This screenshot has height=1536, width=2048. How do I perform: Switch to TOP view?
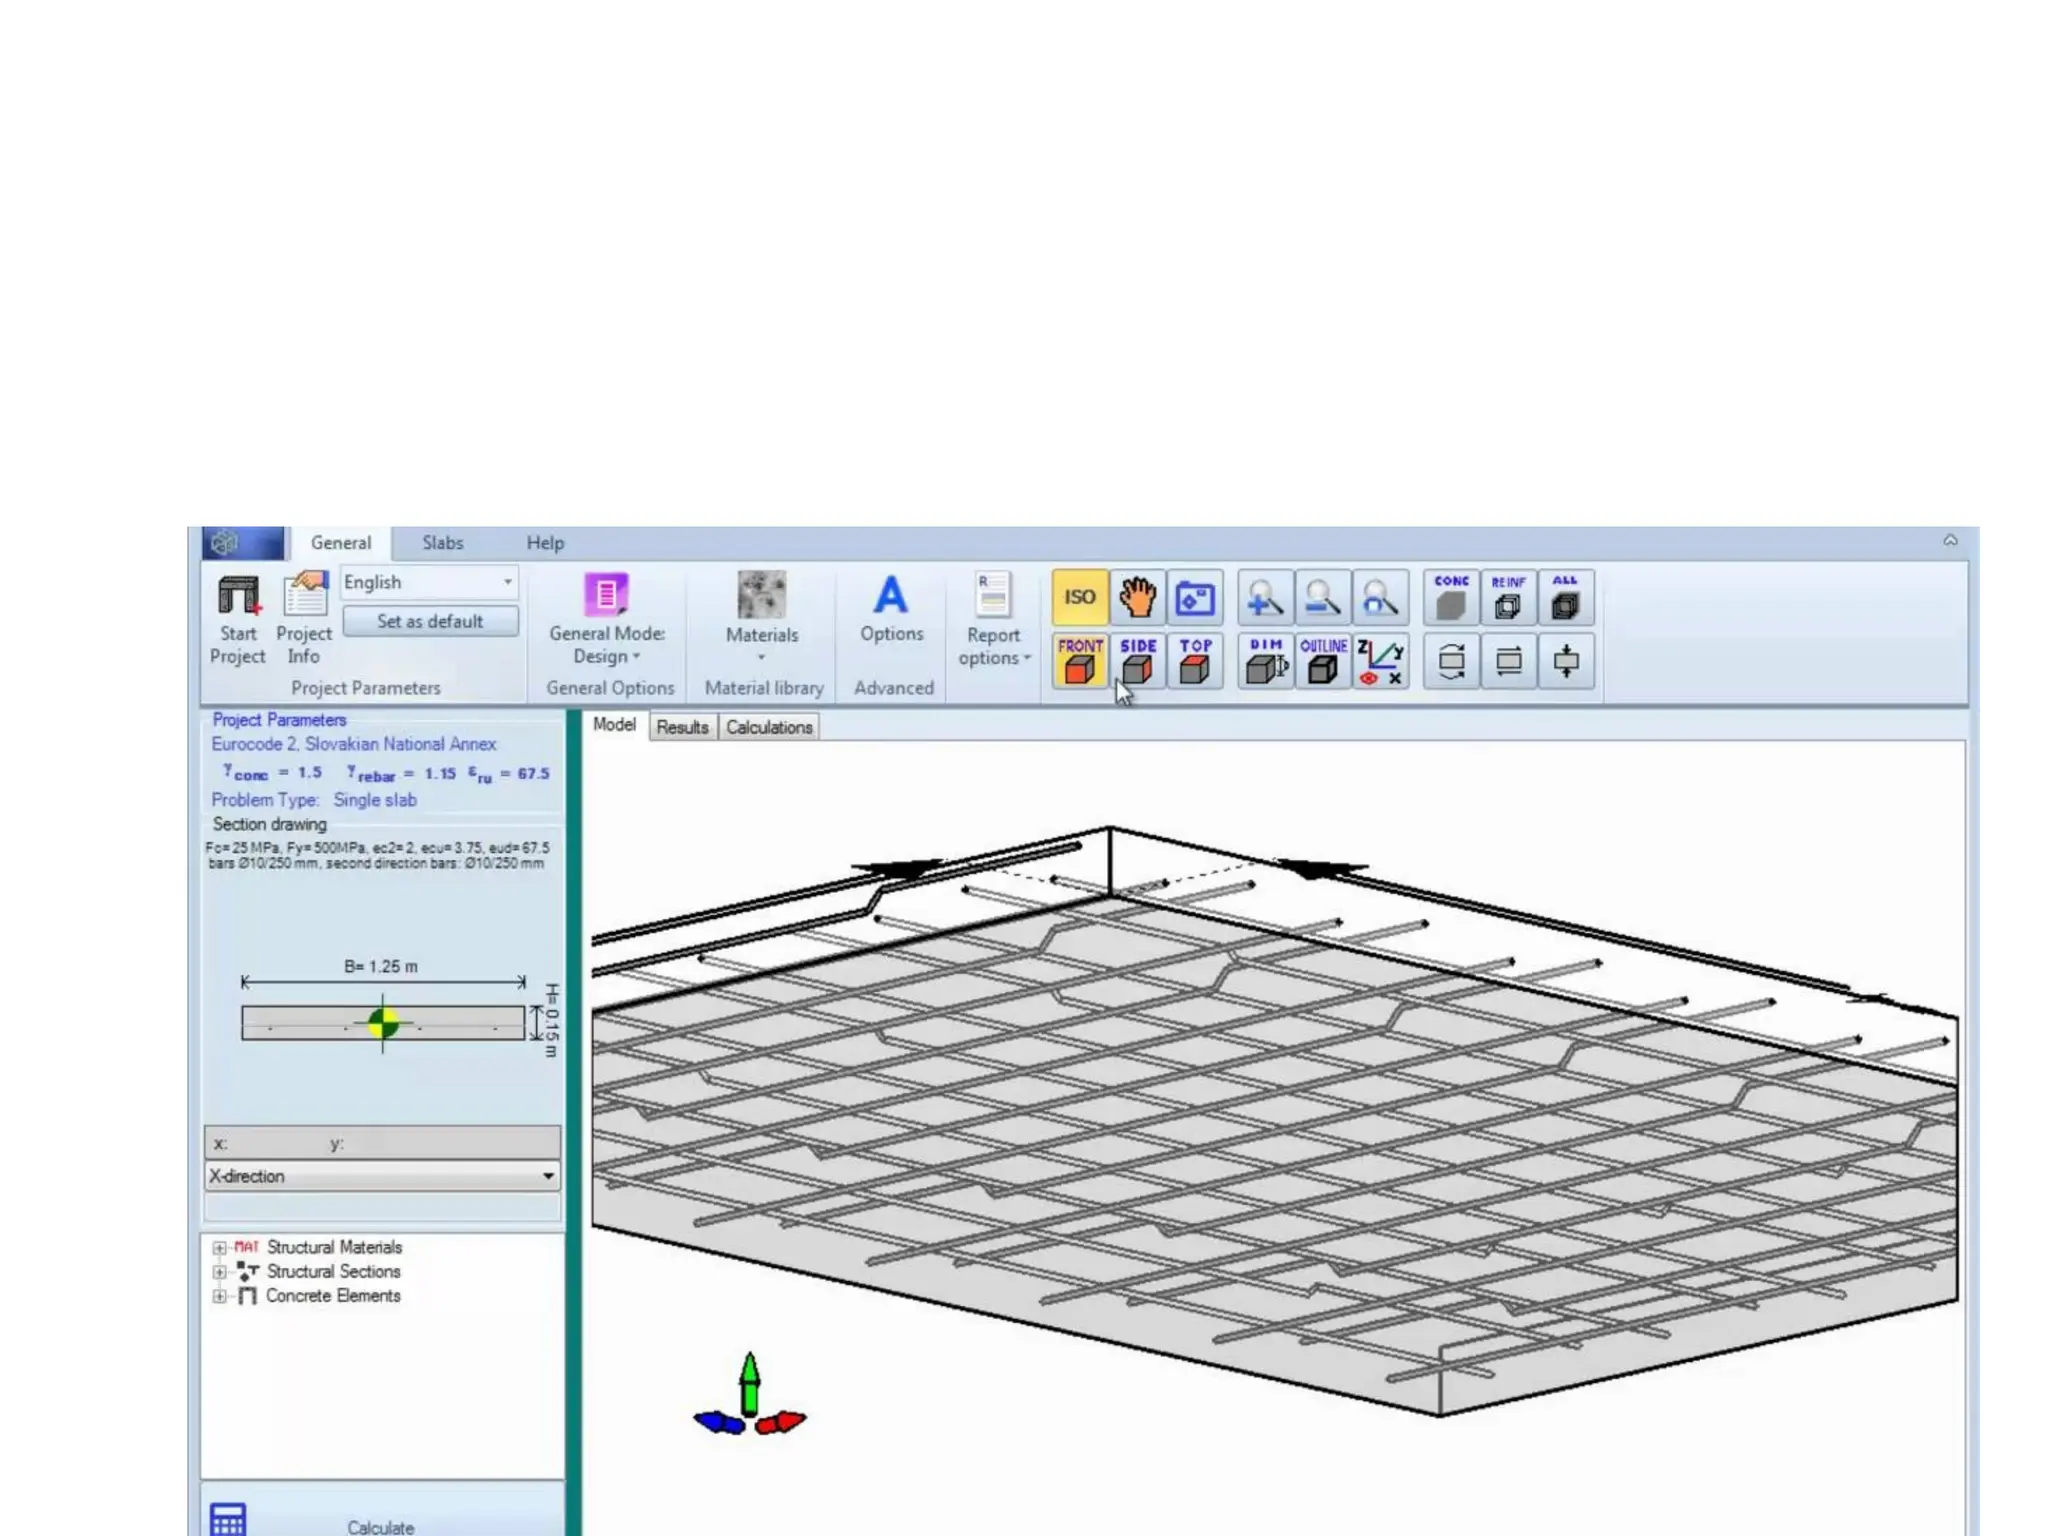pyautogui.click(x=1195, y=661)
